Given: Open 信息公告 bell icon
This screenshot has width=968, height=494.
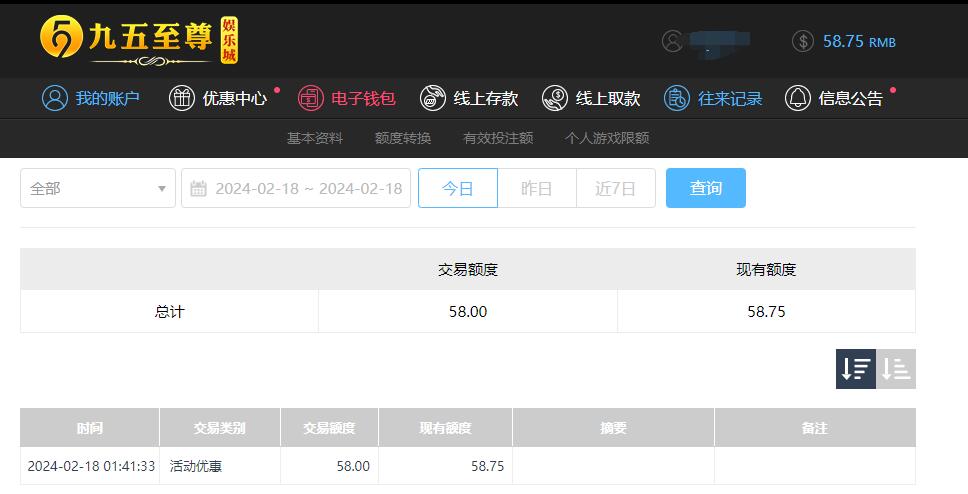Looking at the screenshot, I should [798, 98].
